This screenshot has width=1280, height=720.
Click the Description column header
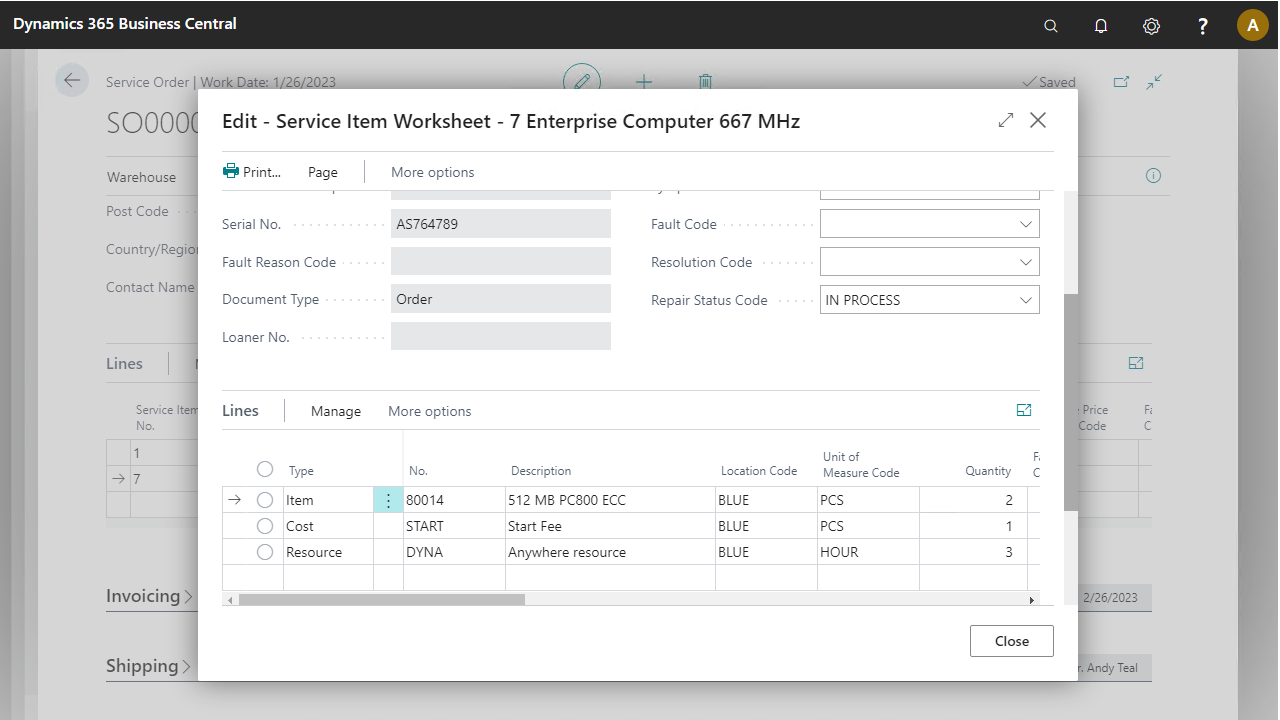click(541, 471)
